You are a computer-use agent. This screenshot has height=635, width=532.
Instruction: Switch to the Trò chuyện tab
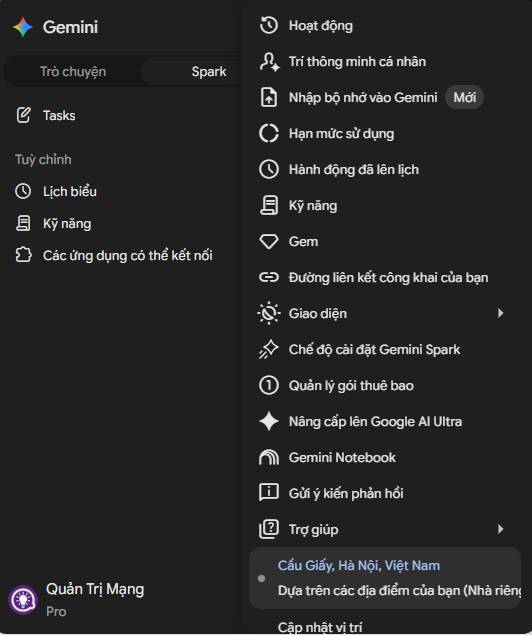point(73,71)
